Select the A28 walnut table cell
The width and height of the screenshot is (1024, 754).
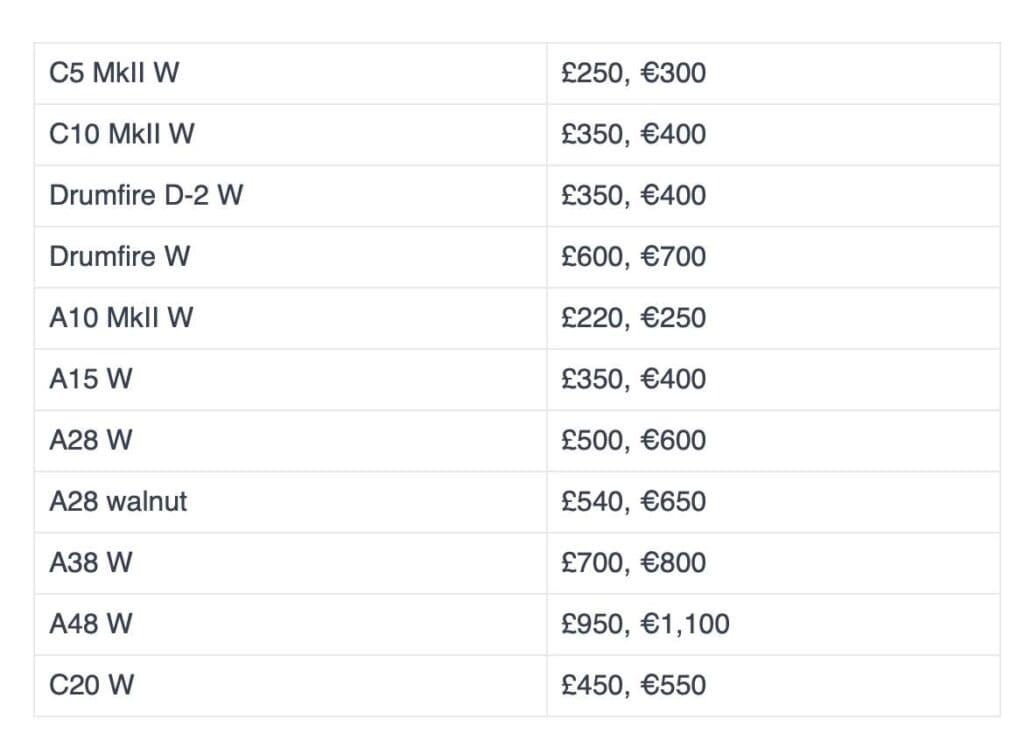point(118,501)
